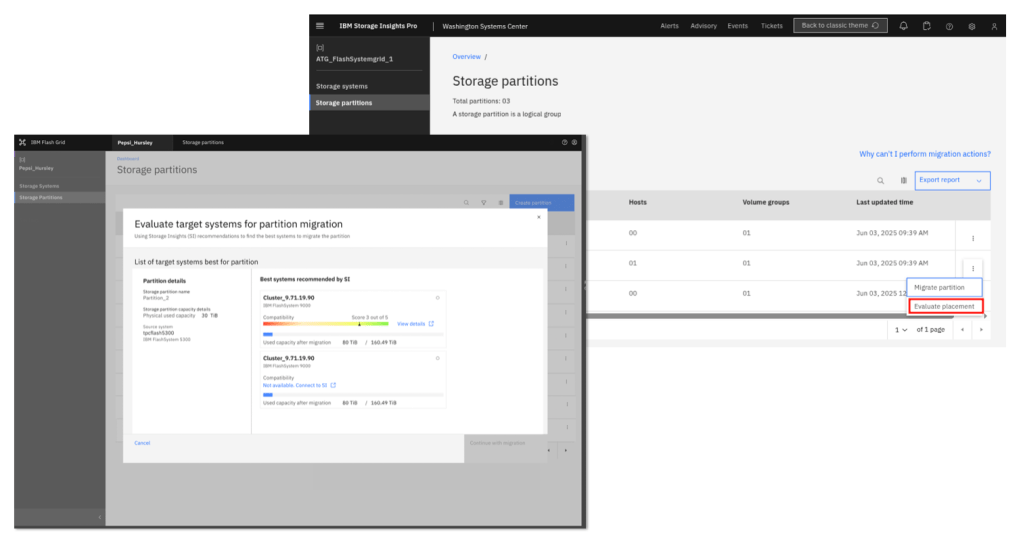This screenshot has width=1023, height=540.
Task: Open the page number dropdown
Action: click(x=902, y=329)
